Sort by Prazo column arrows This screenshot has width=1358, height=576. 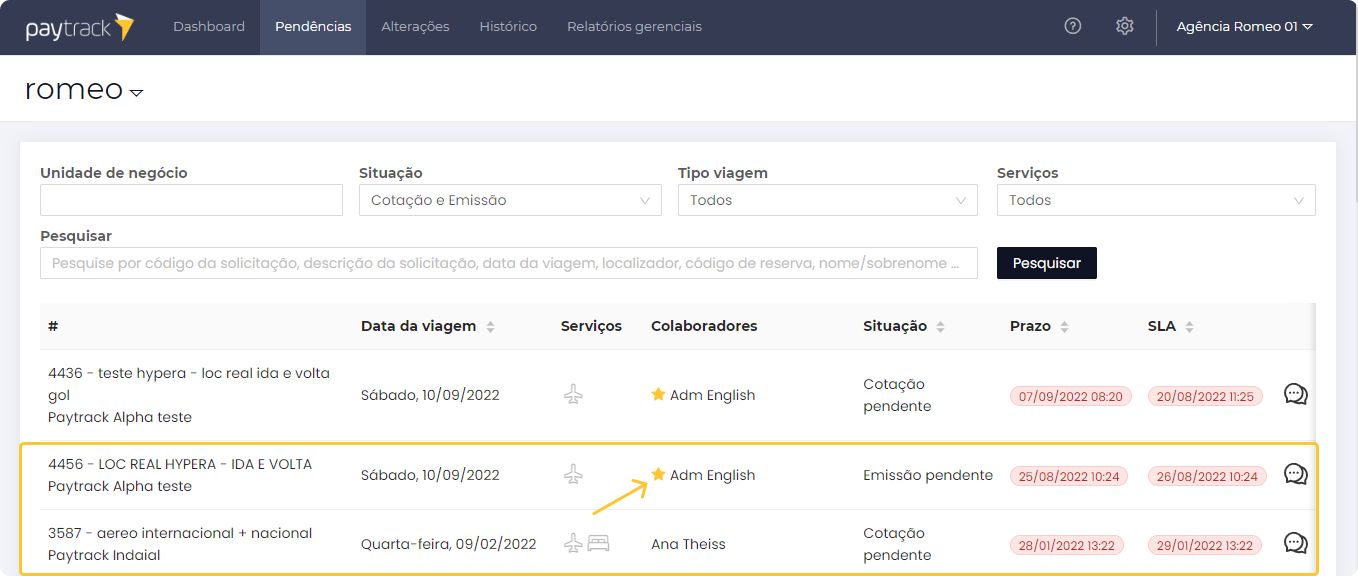(1064, 327)
